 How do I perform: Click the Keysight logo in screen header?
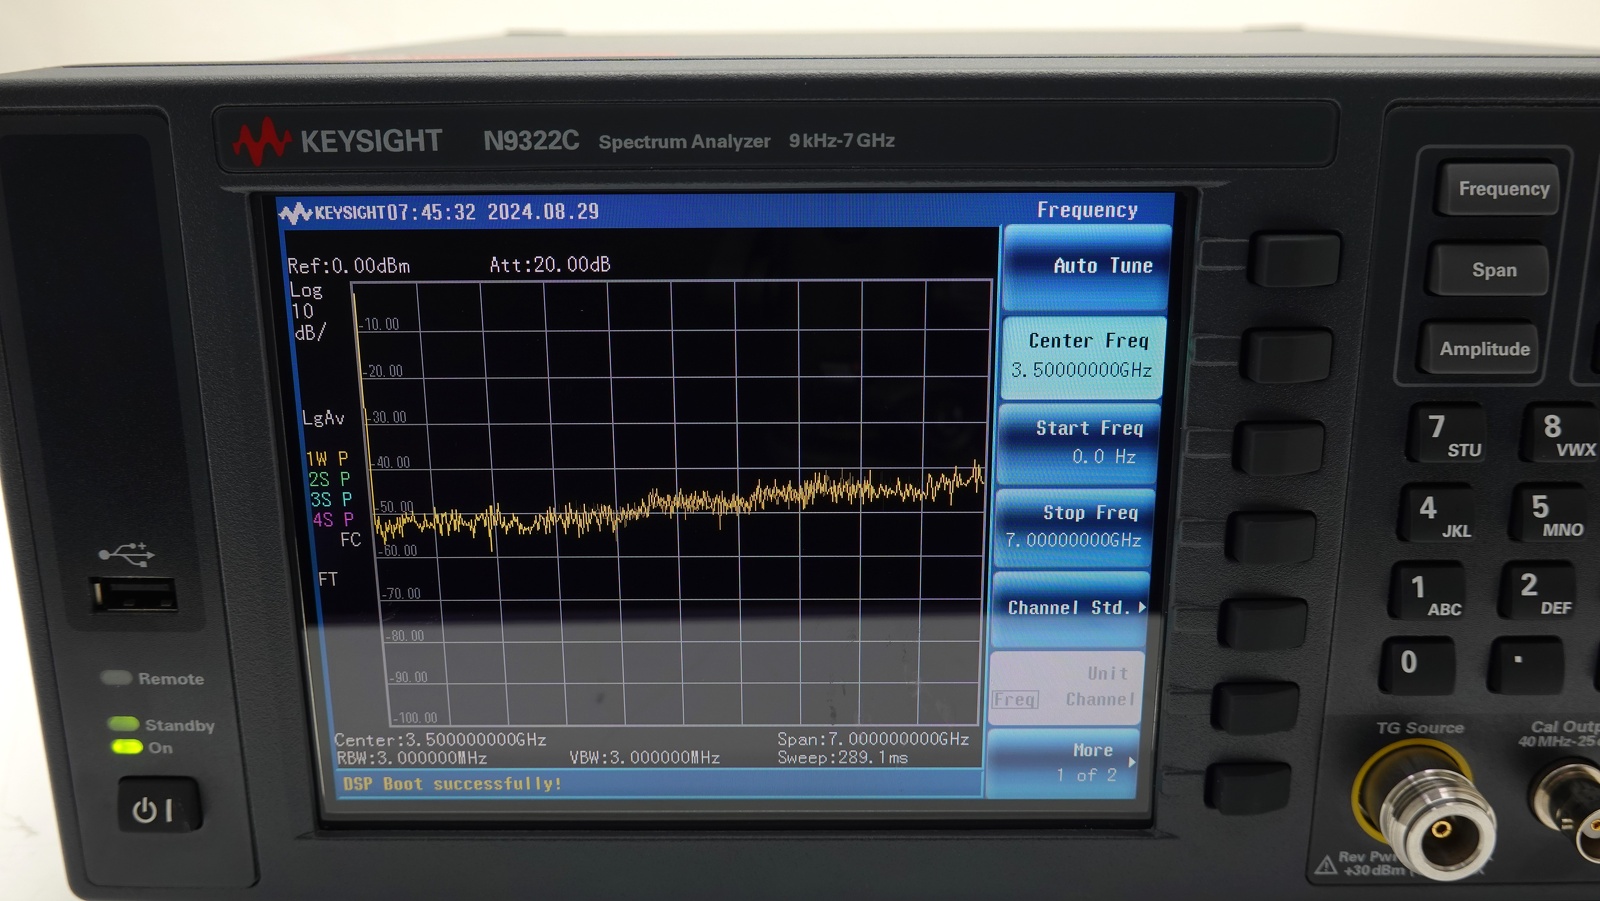(x=332, y=213)
